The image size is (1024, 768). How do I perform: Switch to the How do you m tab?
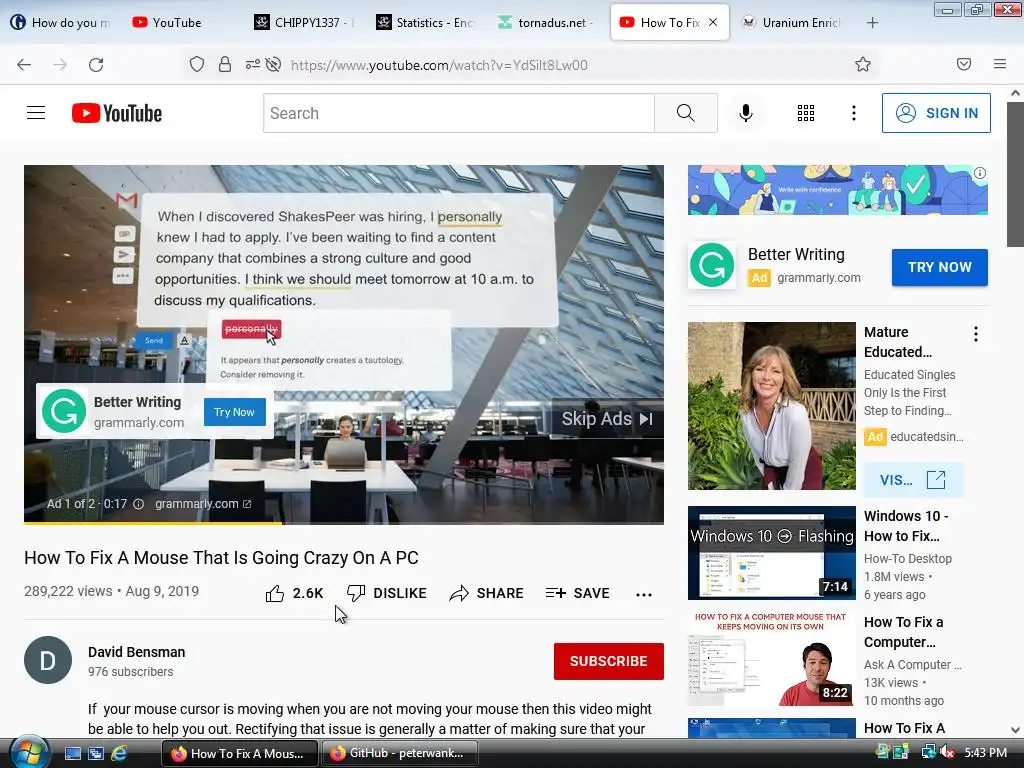click(x=62, y=23)
